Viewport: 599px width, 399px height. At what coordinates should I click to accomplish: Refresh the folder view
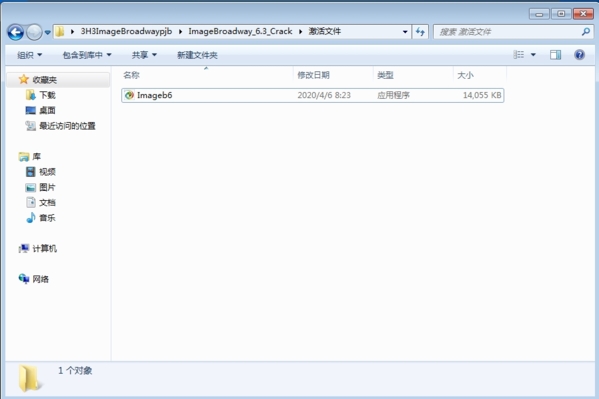pyautogui.click(x=420, y=32)
